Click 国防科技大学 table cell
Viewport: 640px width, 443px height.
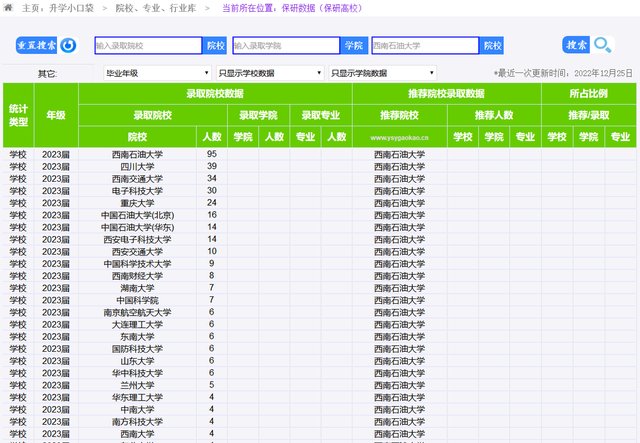(x=137, y=349)
